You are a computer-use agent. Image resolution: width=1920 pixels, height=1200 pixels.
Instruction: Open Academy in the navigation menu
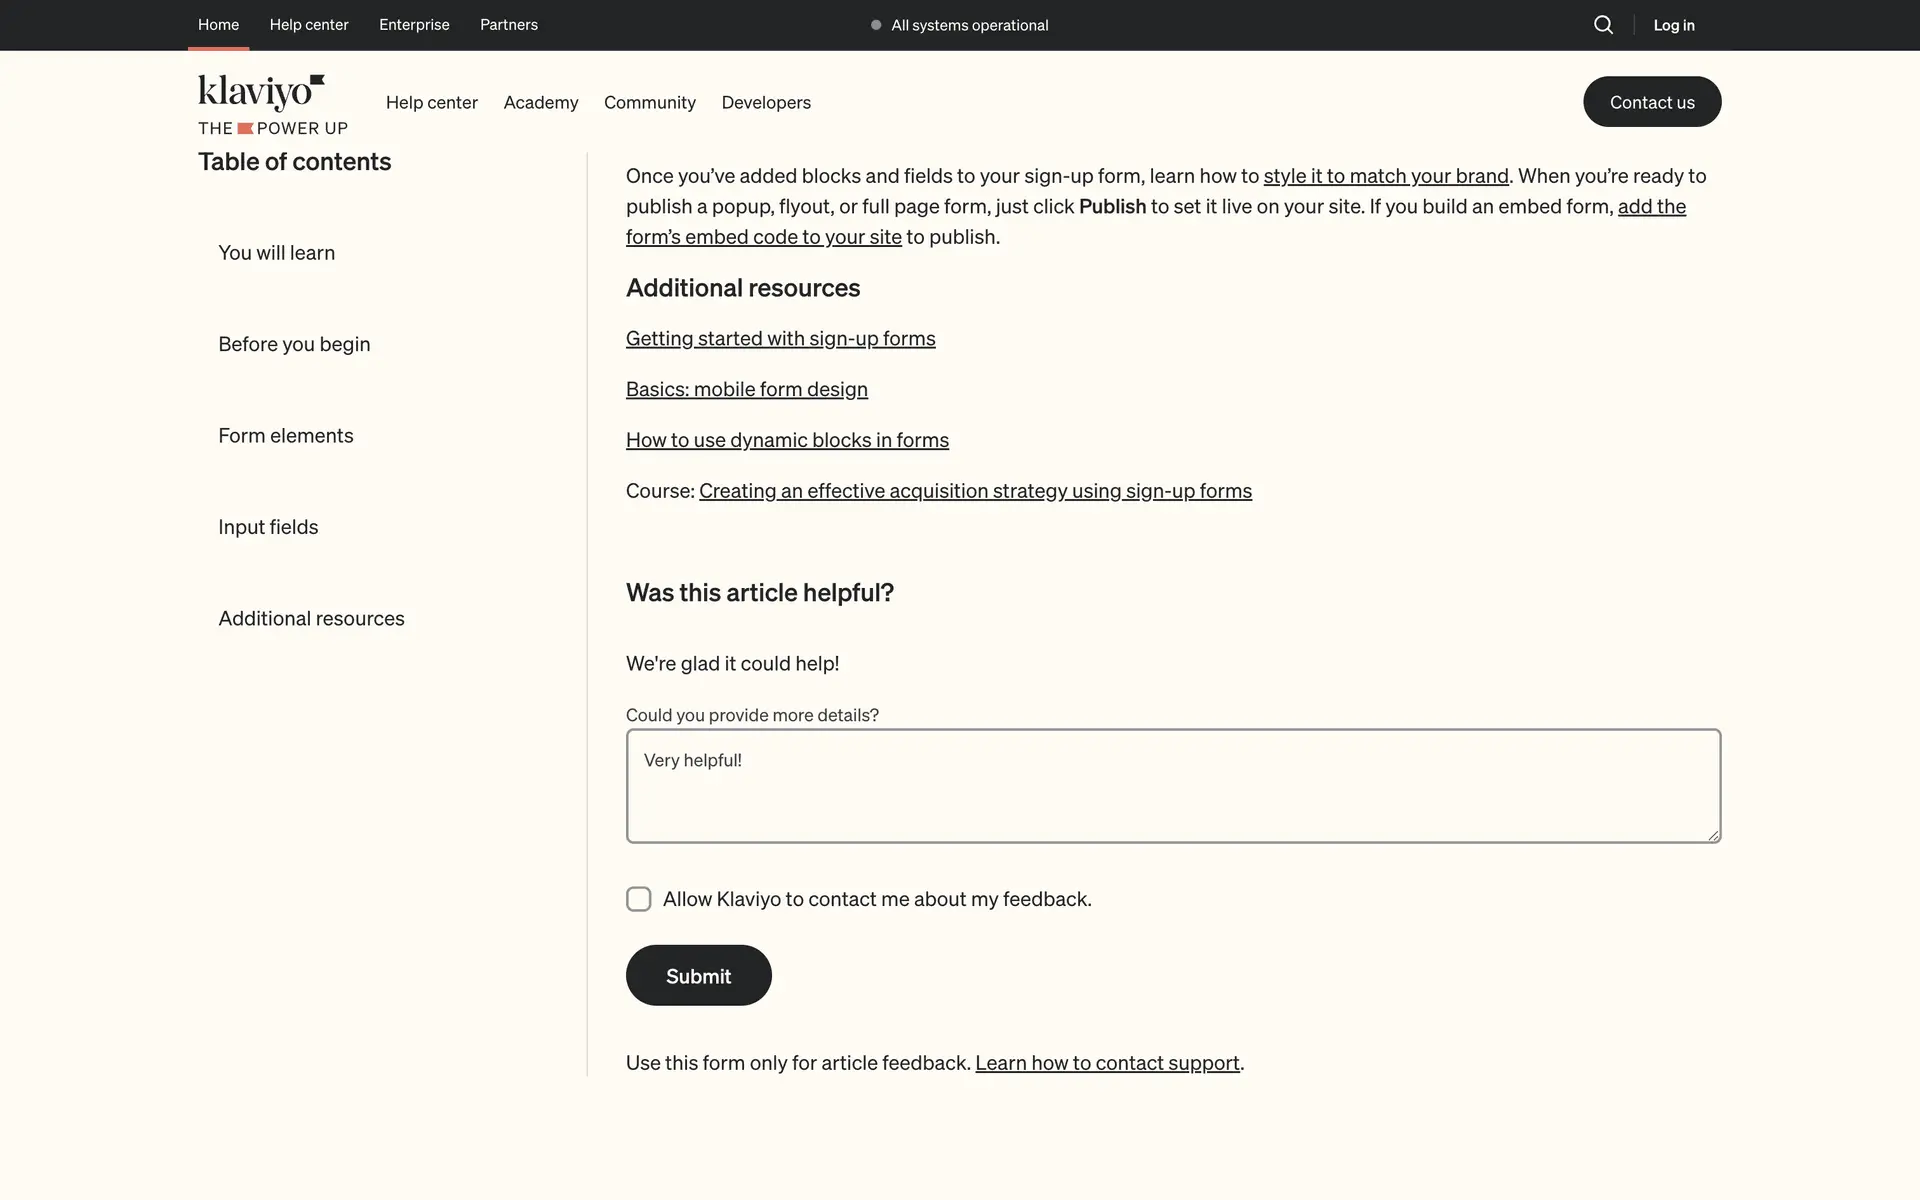pyautogui.click(x=541, y=102)
